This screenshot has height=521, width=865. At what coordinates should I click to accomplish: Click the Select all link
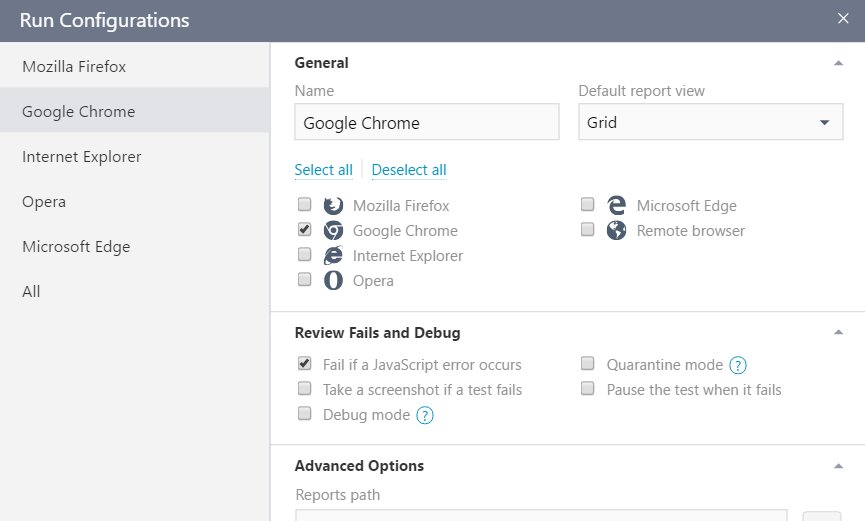[323, 170]
